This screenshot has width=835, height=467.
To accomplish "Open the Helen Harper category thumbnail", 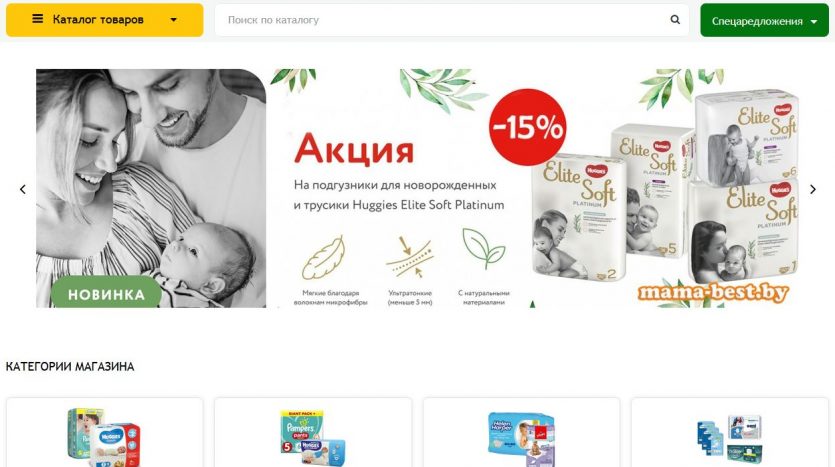I will click(522, 439).
